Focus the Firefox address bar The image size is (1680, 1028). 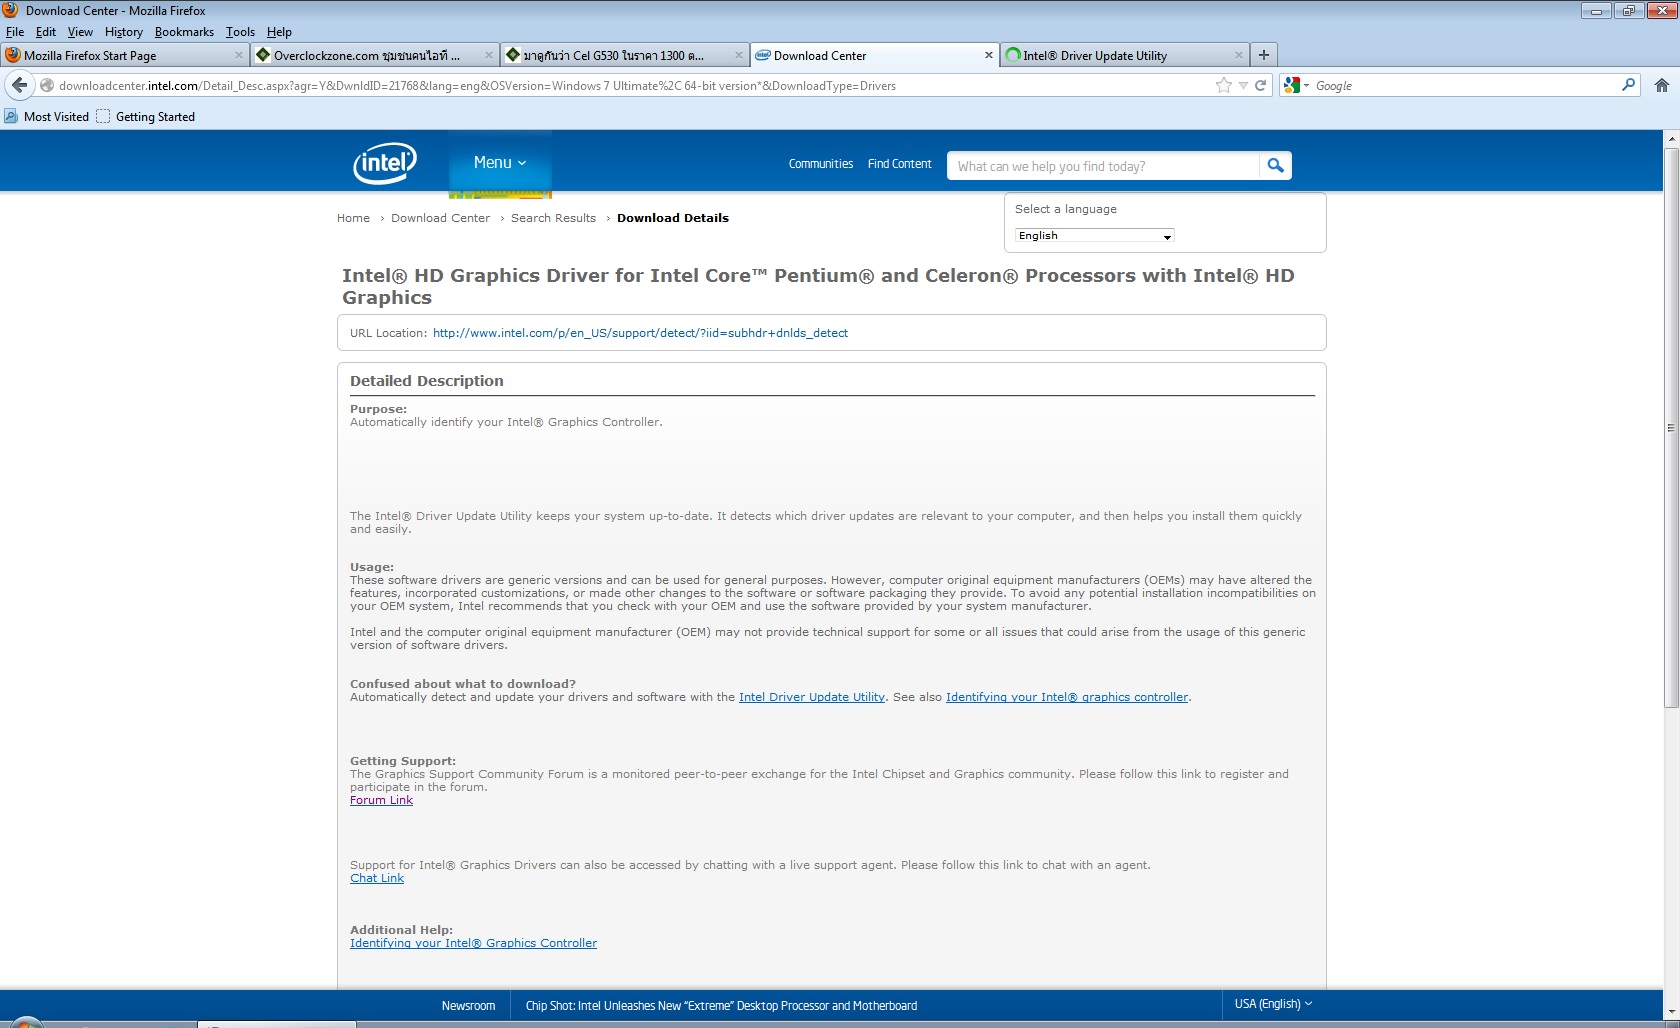630,86
